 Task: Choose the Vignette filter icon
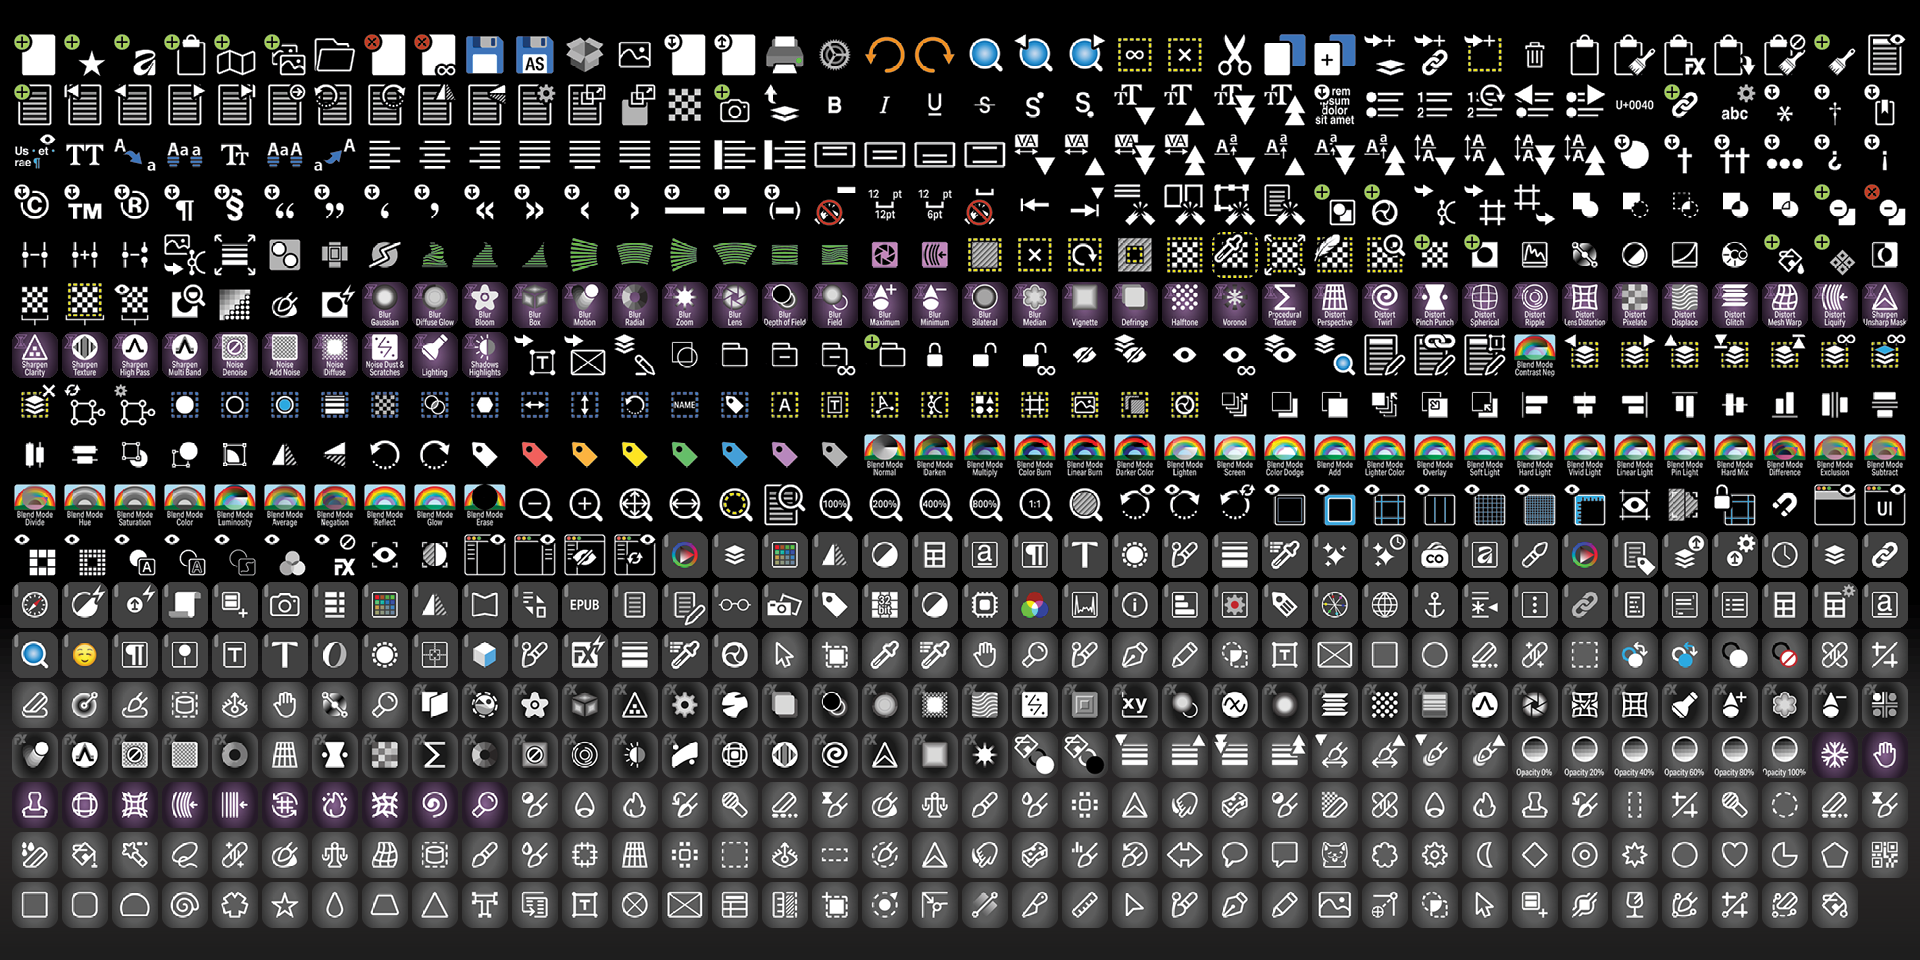pyautogui.click(x=1085, y=305)
